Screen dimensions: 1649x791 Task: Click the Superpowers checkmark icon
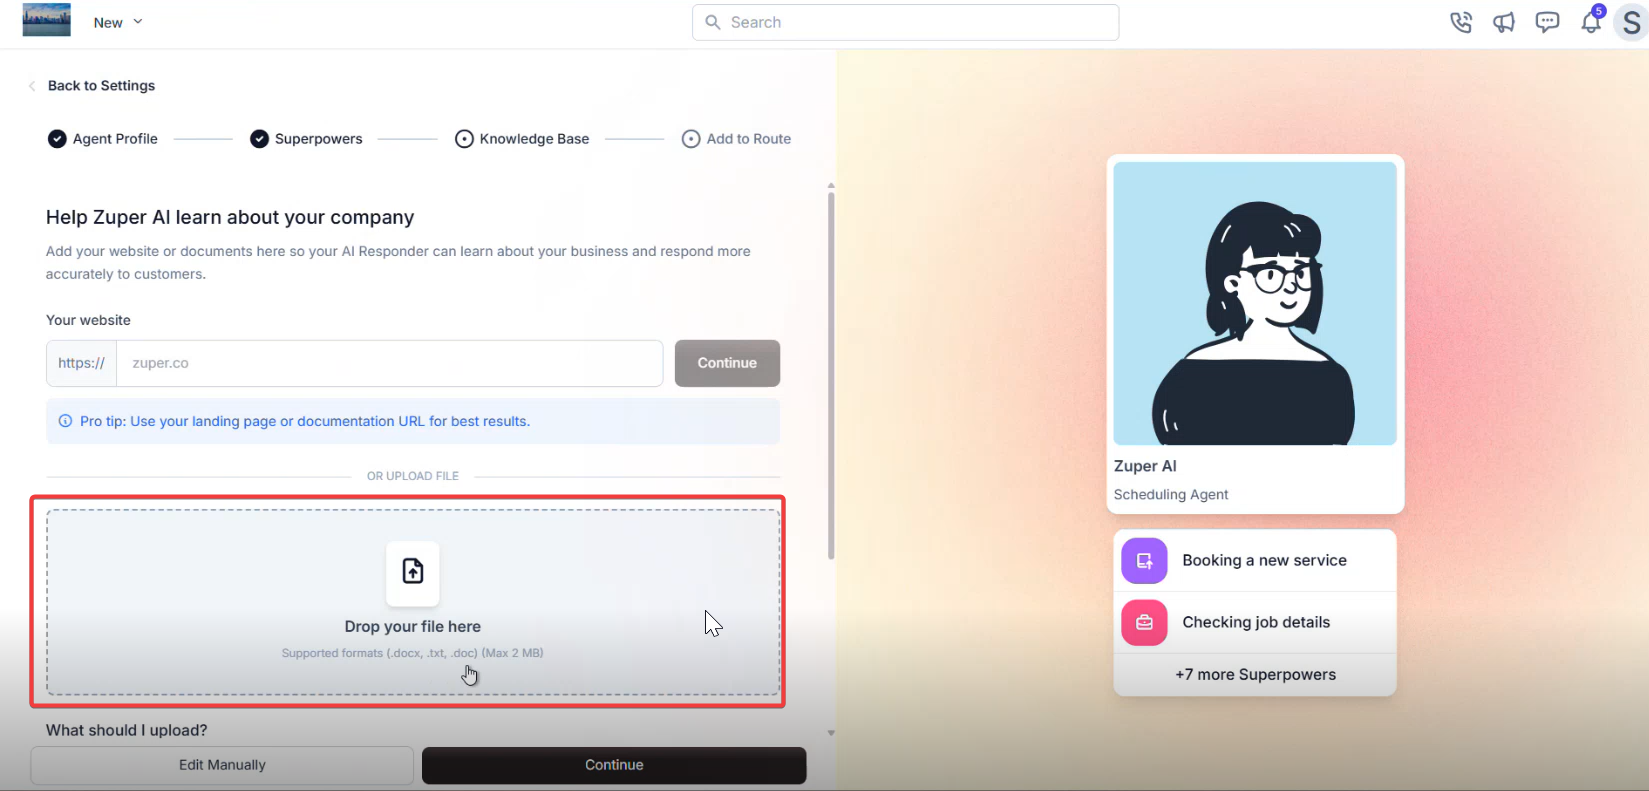(x=259, y=139)
